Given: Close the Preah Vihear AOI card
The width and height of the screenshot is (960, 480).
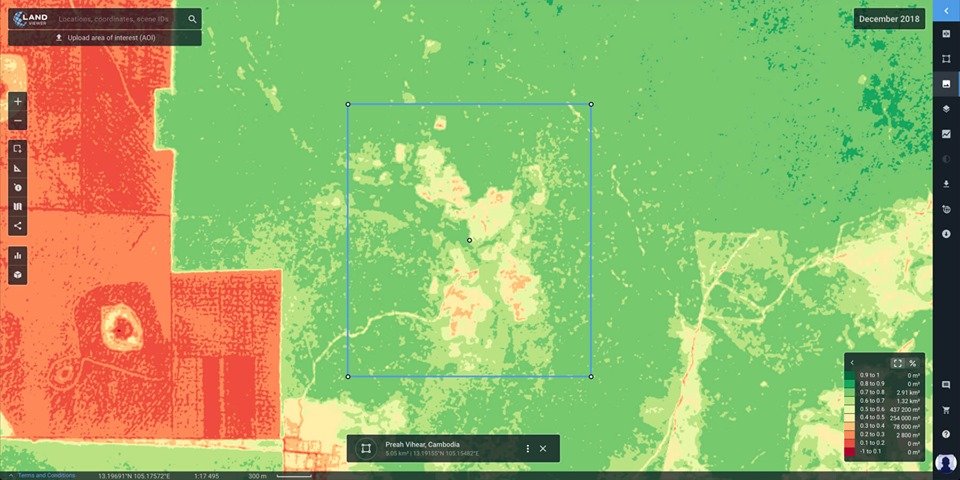Looking at the screenshot, I should 543,448.
